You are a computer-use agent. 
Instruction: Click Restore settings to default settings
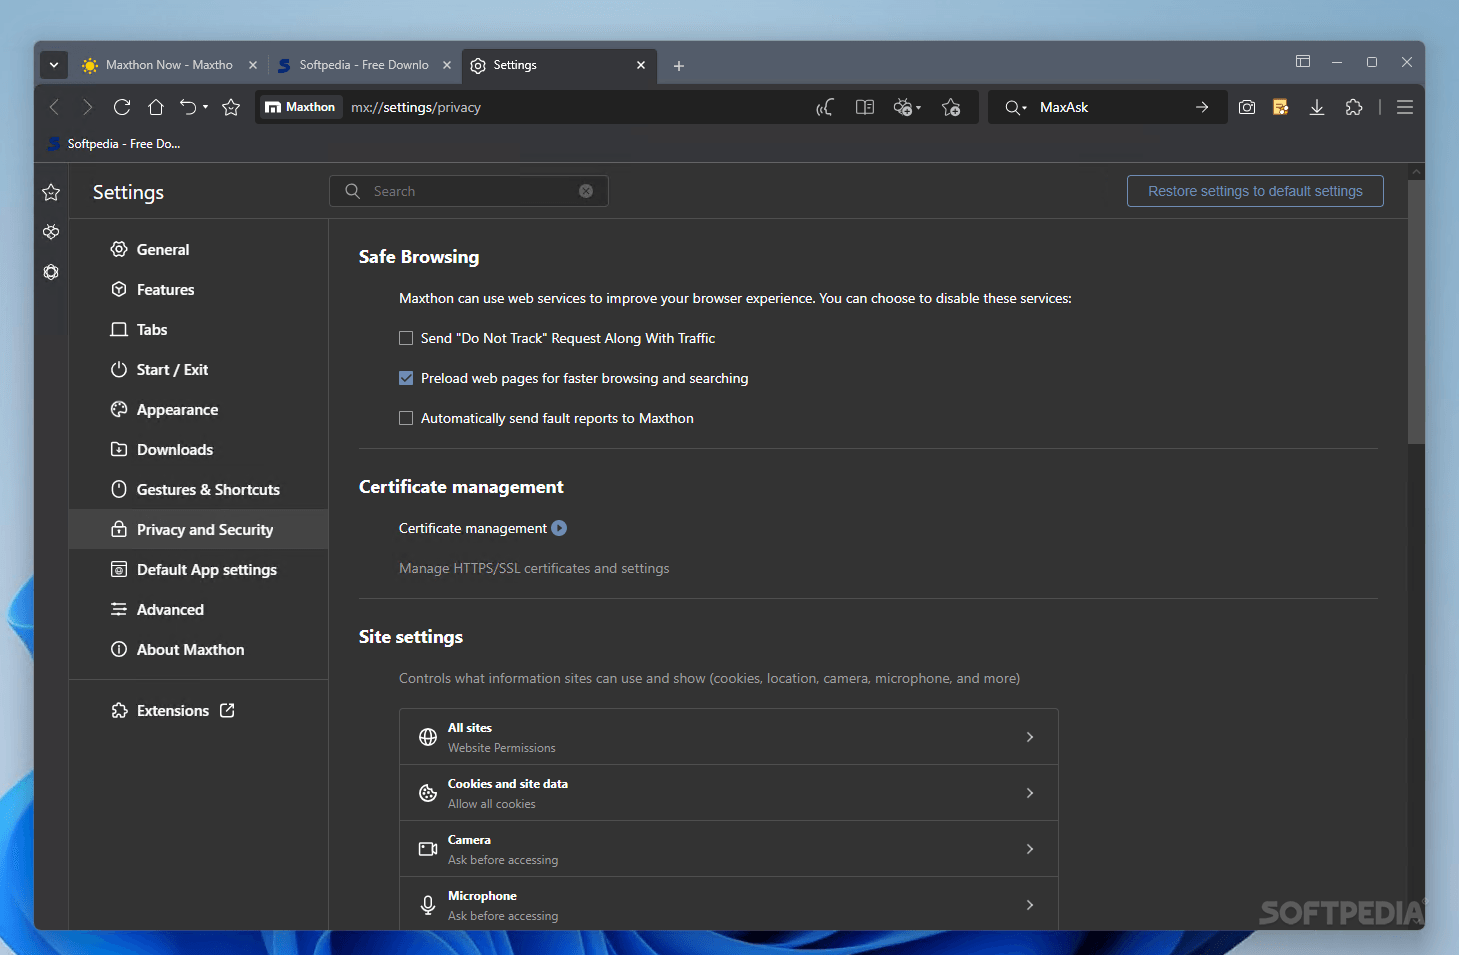tap(1254, 190)
